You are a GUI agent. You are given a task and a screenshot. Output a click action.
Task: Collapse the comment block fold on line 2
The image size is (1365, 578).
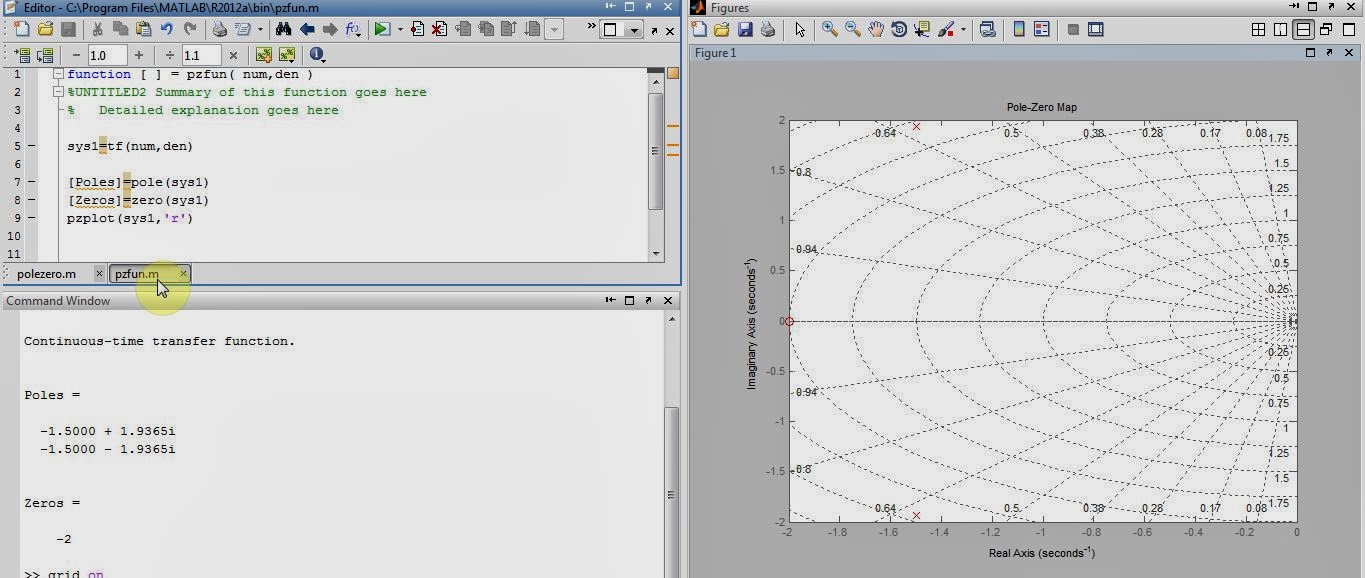(59, 92)
